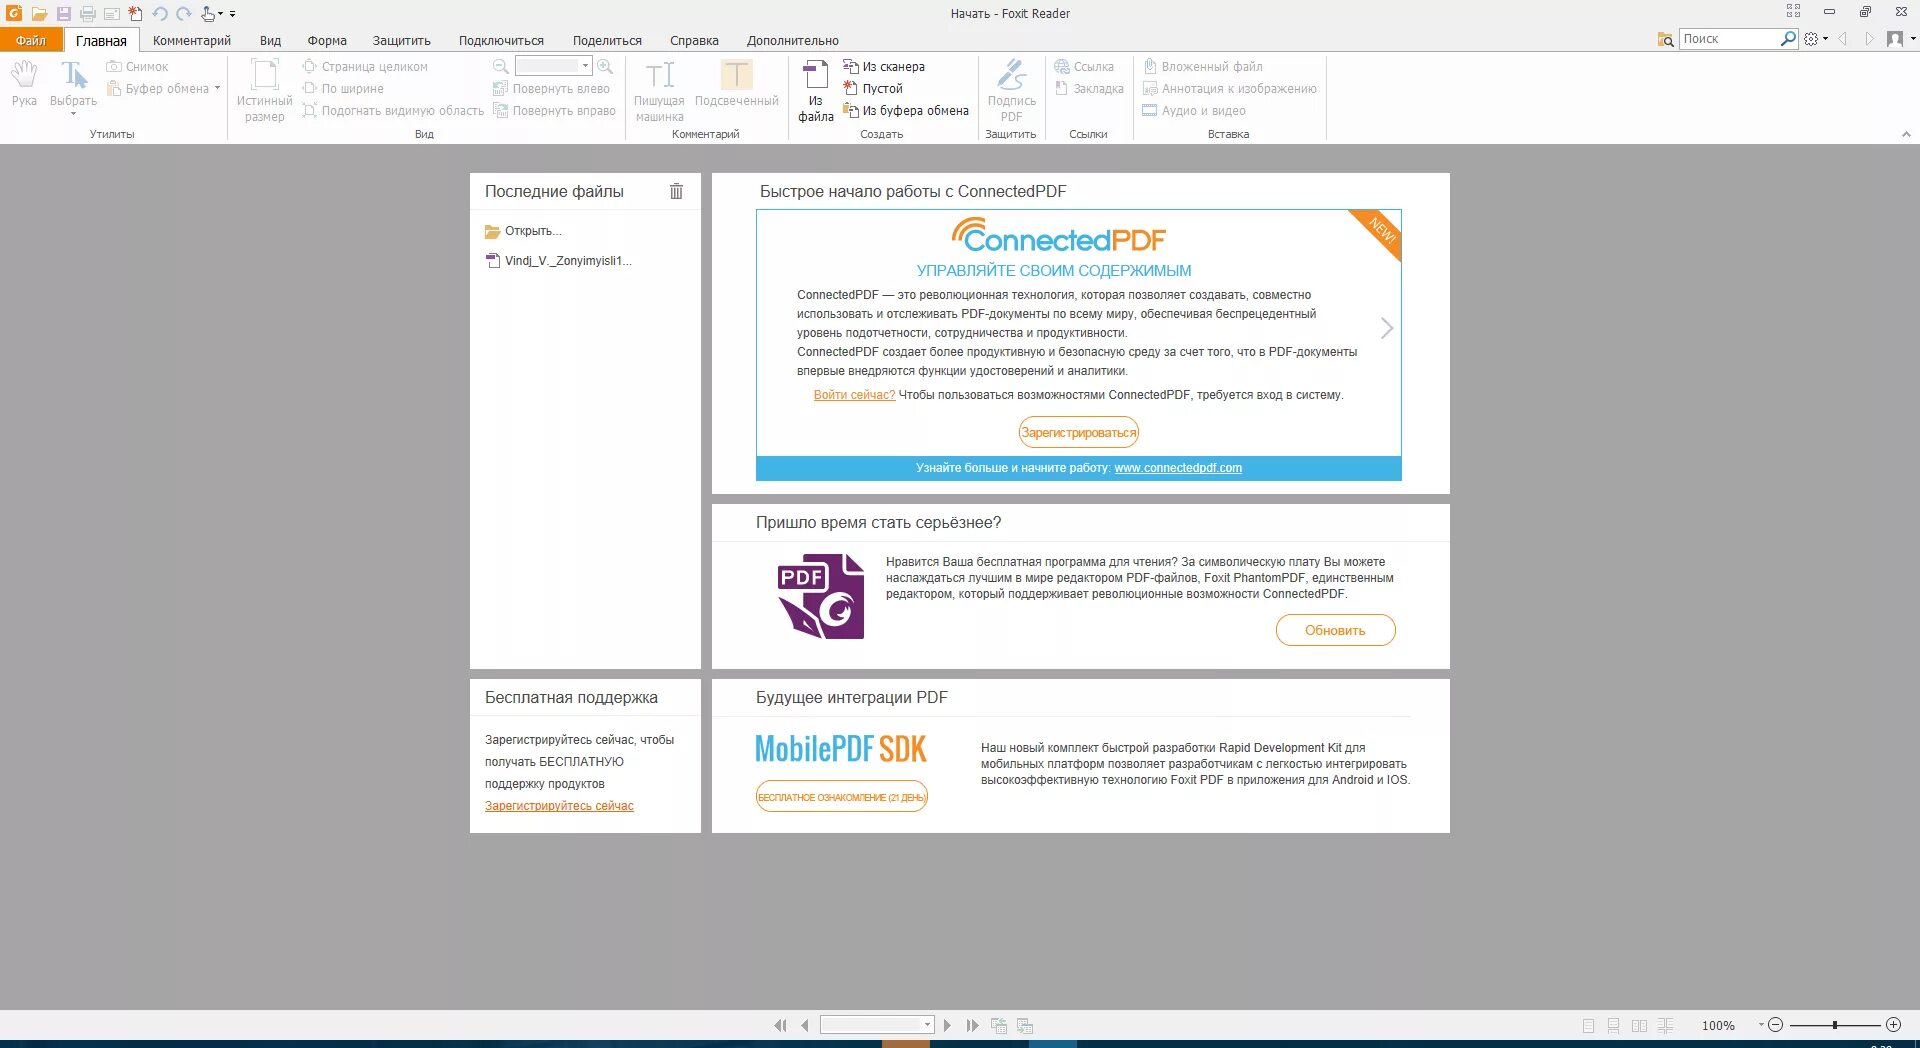Click the Войти сейчас? link
This screenshot has height=1048, width=1920.
(854, 395)
